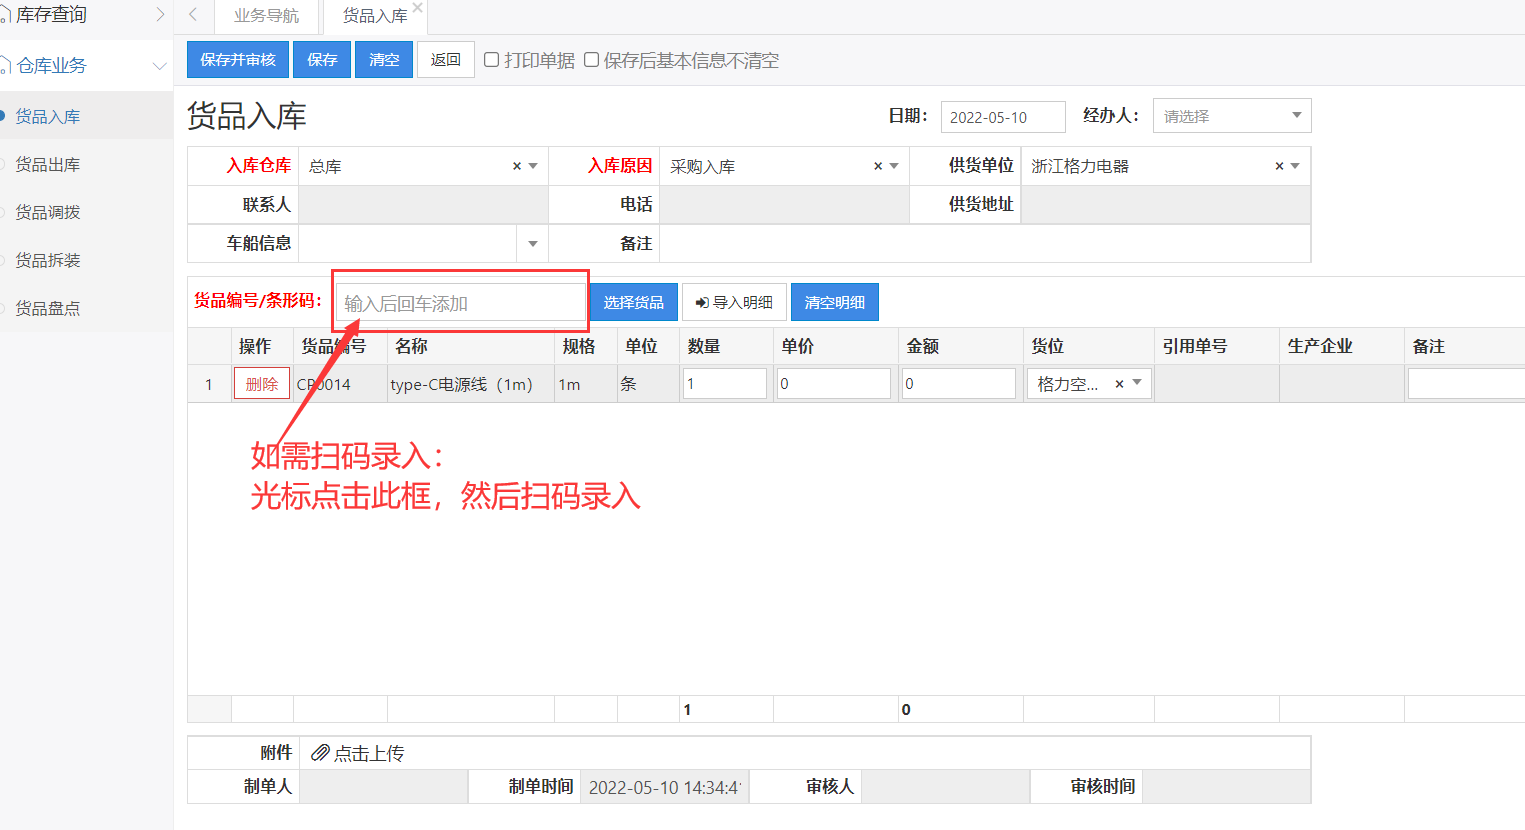Click the 库存查询 sidebar icon
The height and width of the screenshot is (830, 1525).
tap(6, 16)
